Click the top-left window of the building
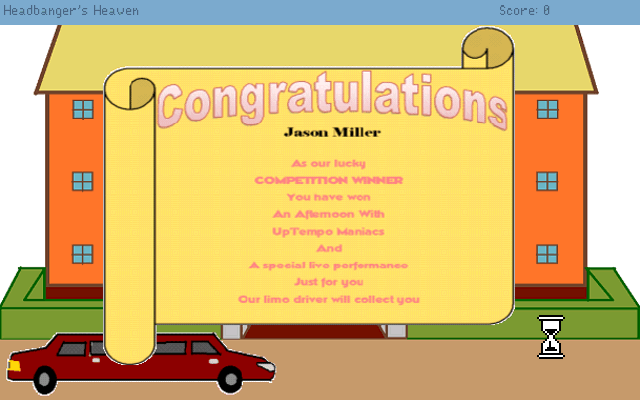Screen dimensions: 640x400 83,108
